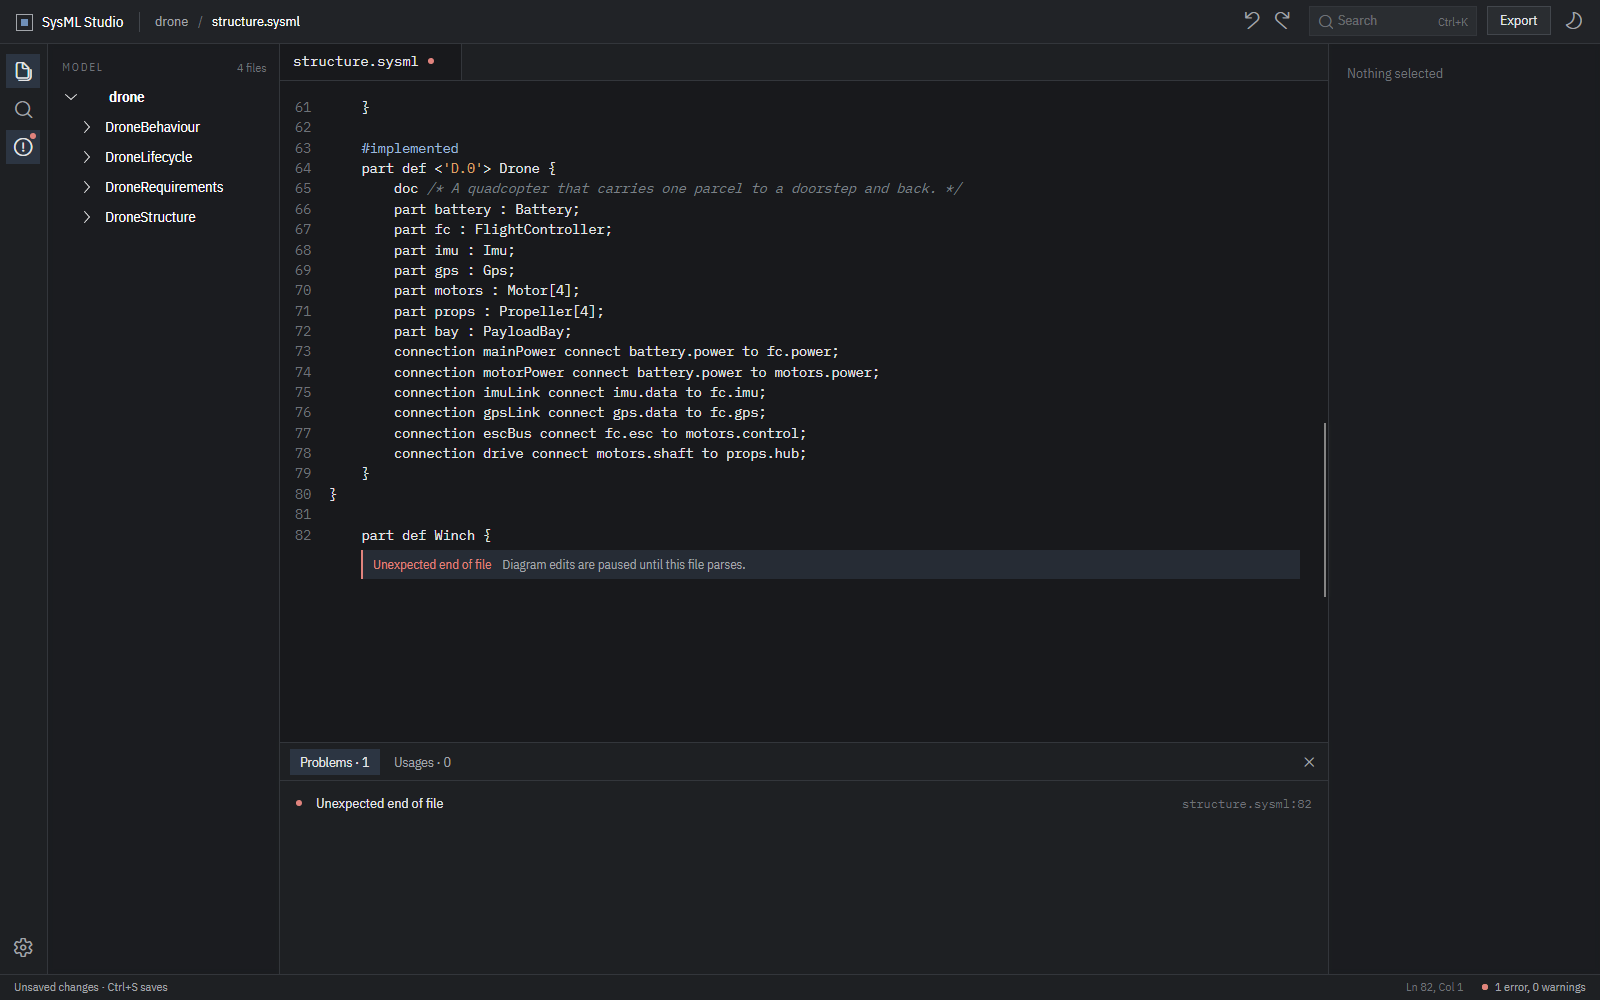Screen dimensions: 1600x1000
Task: Click the SysML Studio logo icon
Action: click(x=24, y=22)
